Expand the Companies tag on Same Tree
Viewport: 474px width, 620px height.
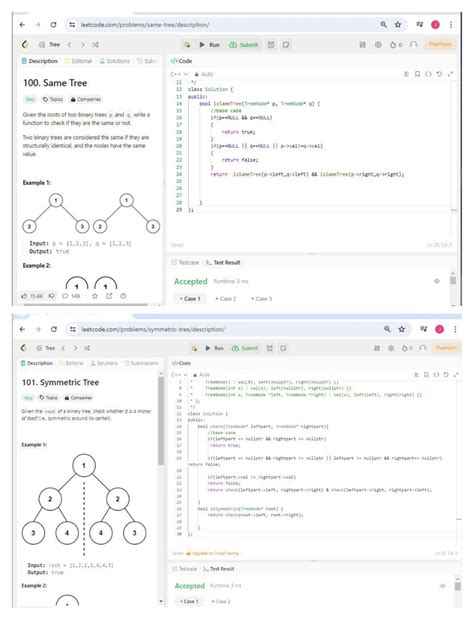[x=86, y=99]
